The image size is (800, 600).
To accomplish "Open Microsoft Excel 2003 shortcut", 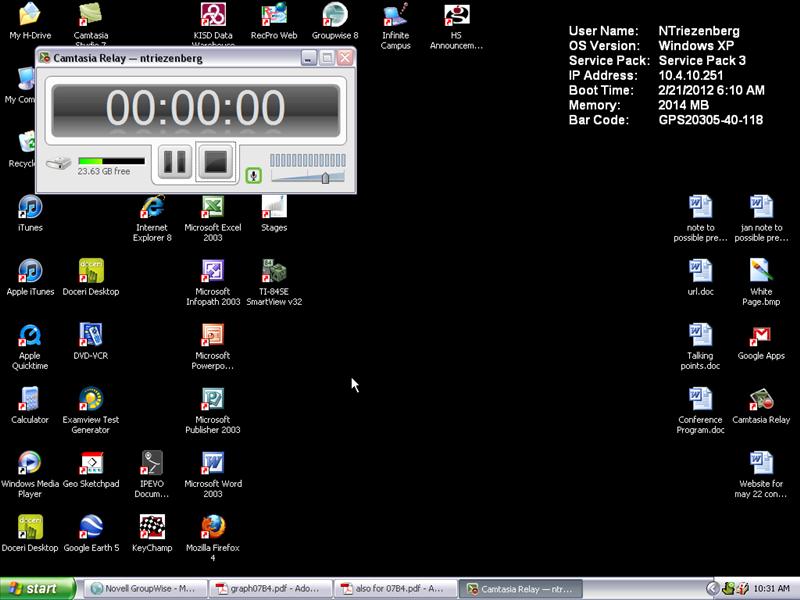I will tap(213, 218).
